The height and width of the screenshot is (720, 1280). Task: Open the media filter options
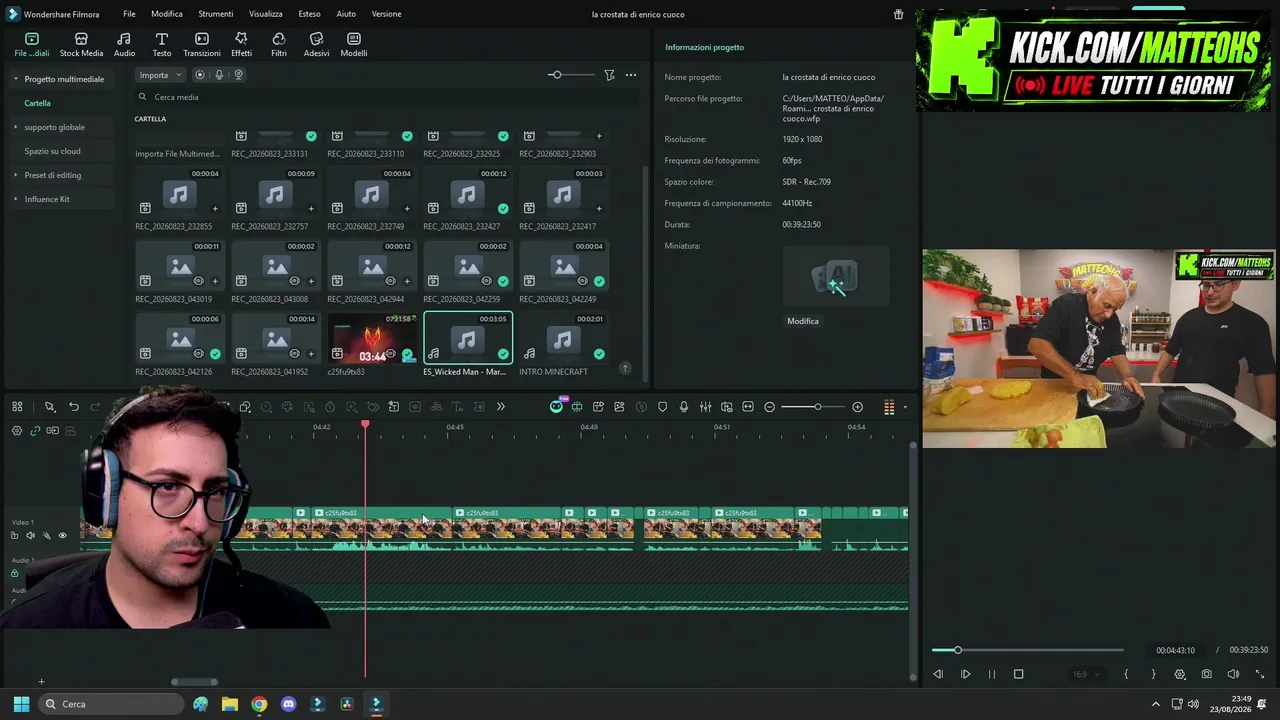pyautogui.click(x=609, y=75)
